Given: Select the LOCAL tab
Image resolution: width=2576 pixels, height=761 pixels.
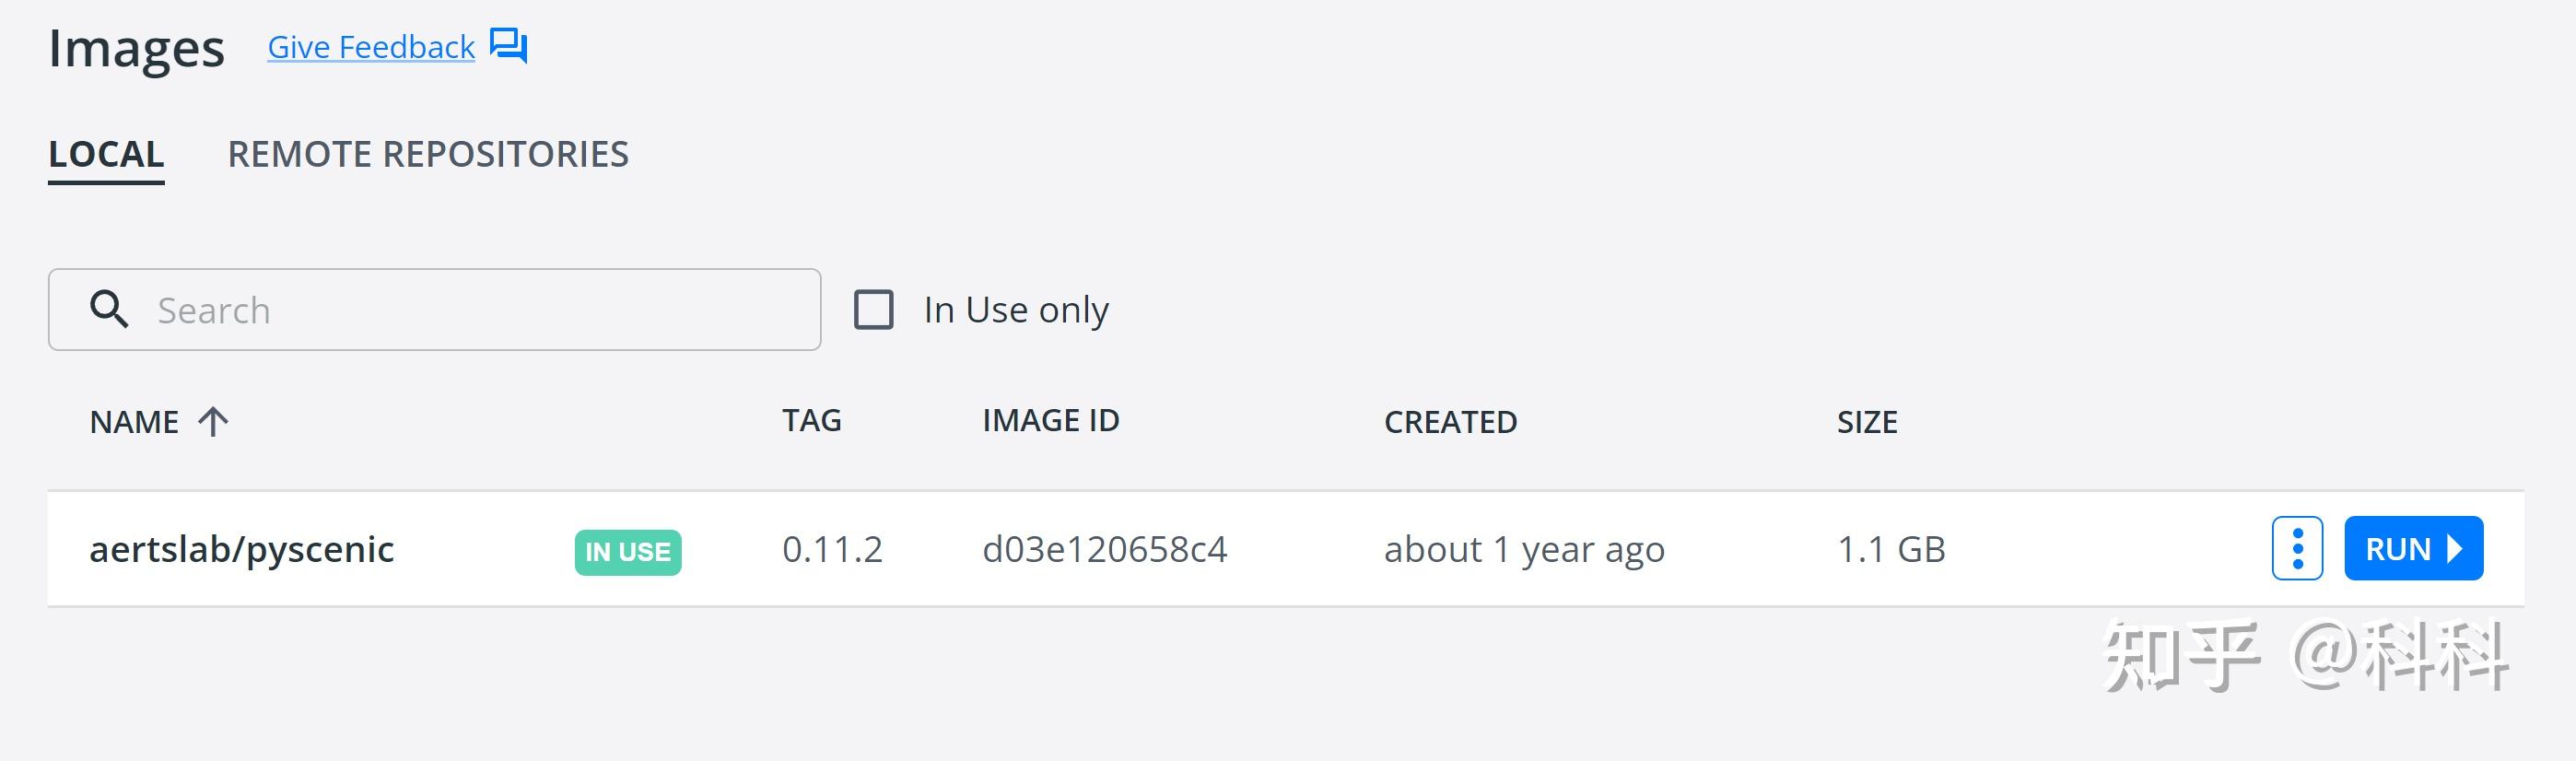Looking at the screenshot, I should (x=105, y=154).
